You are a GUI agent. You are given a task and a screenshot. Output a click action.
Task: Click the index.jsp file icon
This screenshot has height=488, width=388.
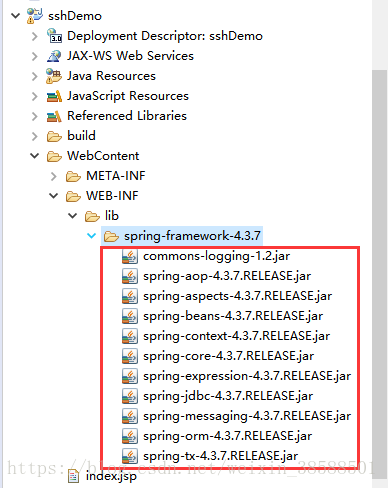[73, 476]
